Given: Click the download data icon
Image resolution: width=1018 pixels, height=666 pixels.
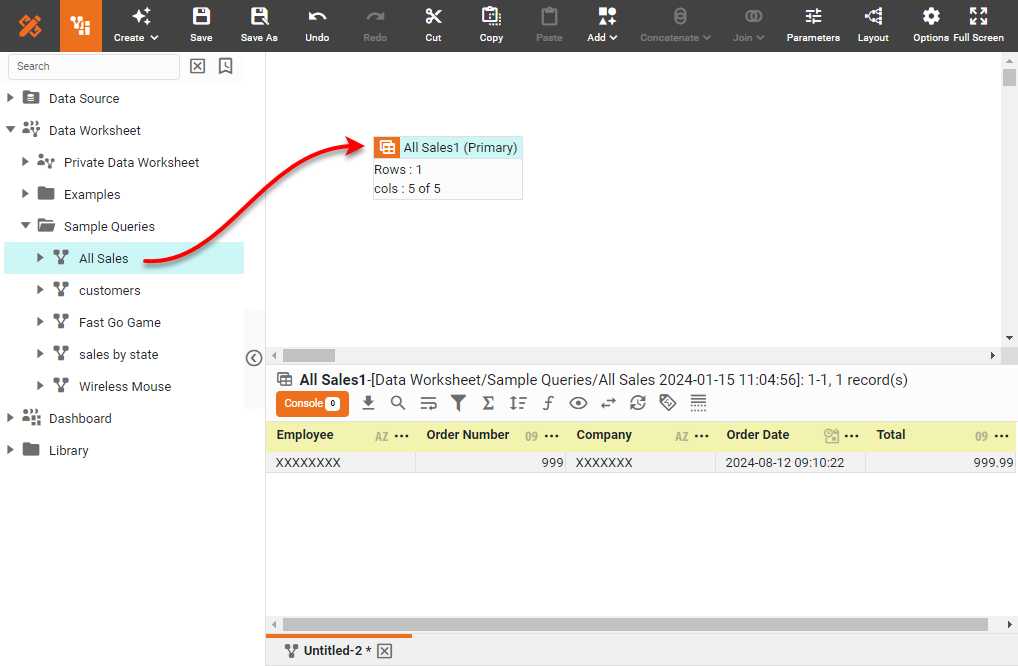Looking at the screenshot, I should 368,403.
